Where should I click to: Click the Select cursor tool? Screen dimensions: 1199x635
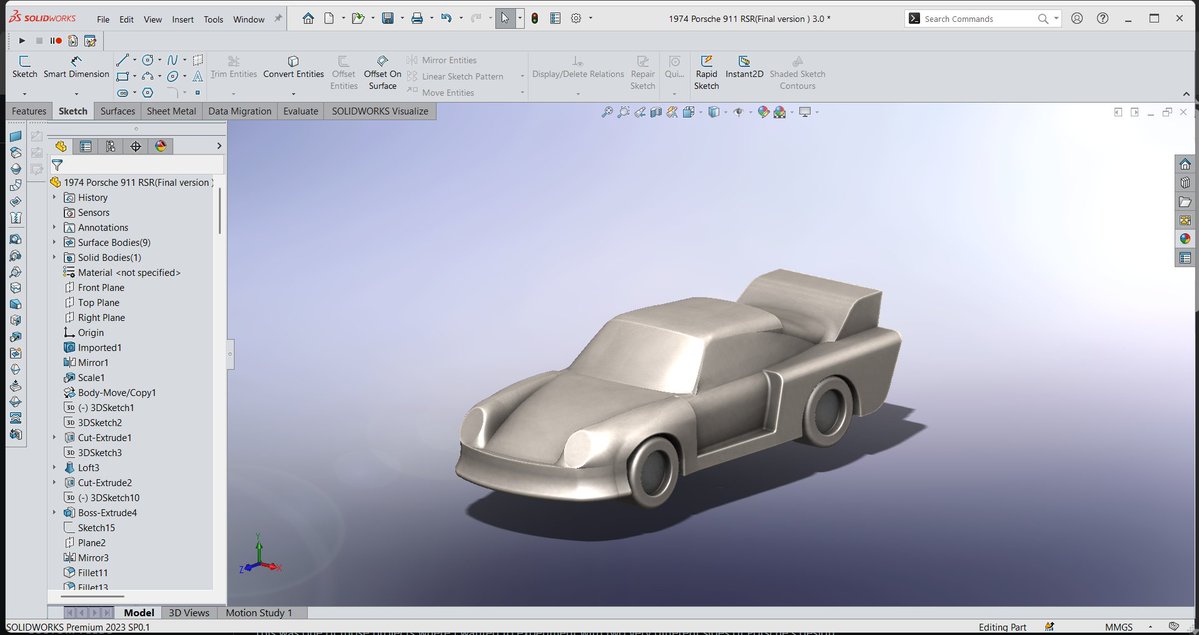pyautogui.click(x=505, y=18)
